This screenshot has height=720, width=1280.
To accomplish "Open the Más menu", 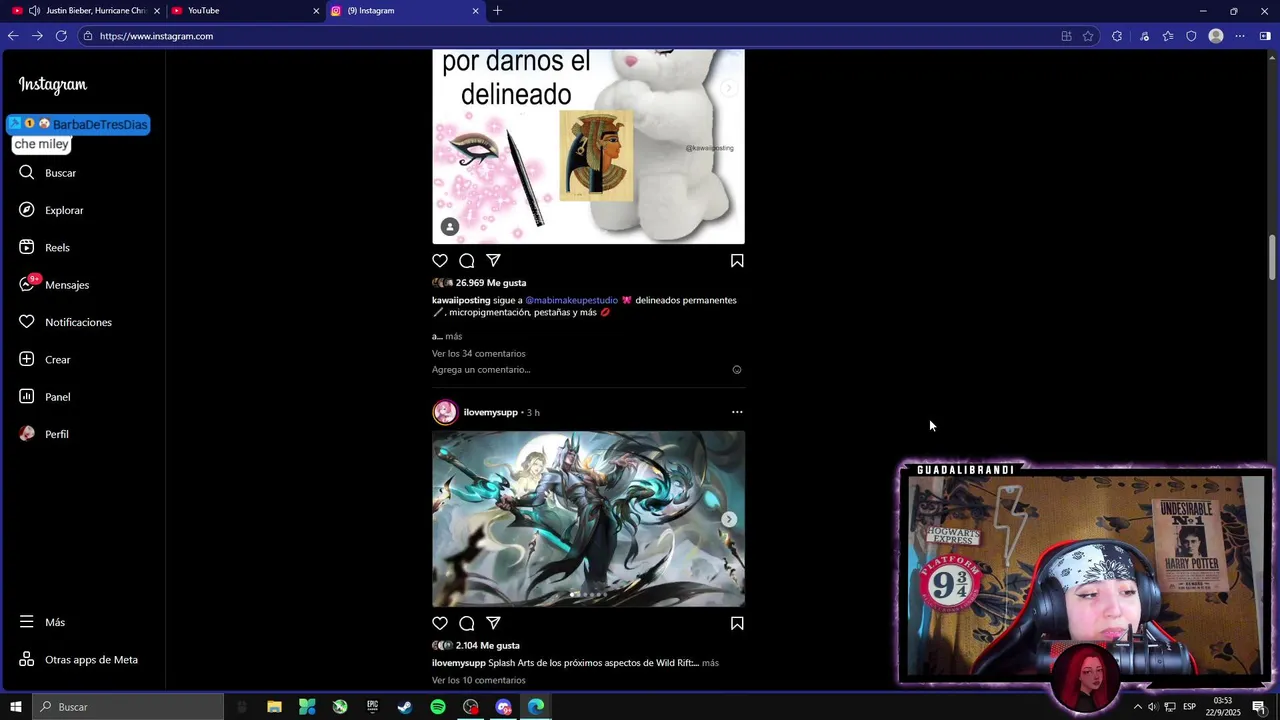I will pos(42,622).
